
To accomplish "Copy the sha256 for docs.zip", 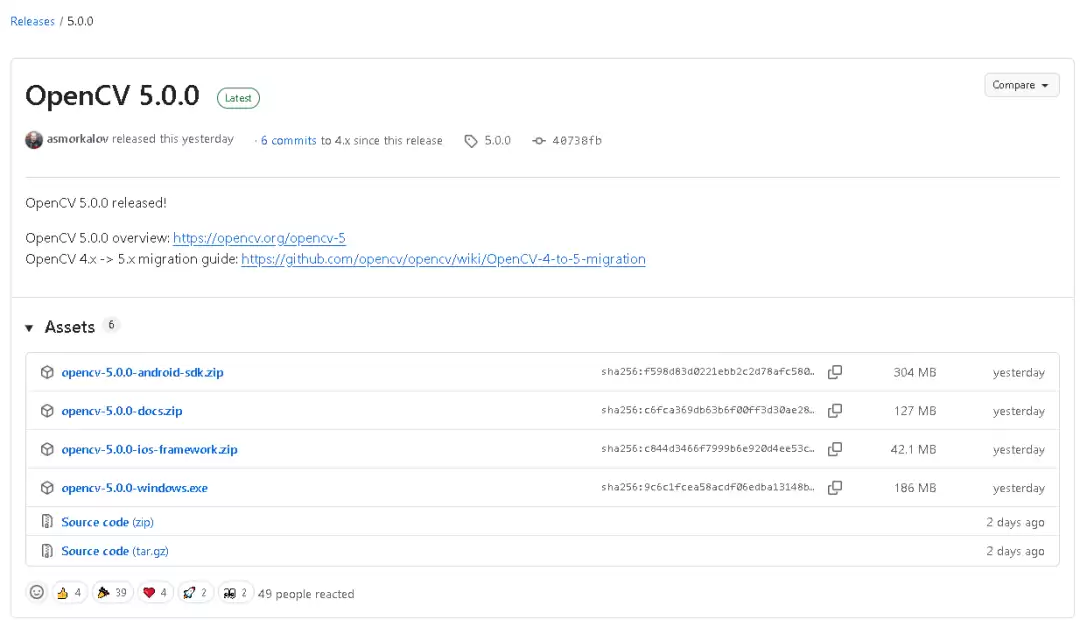I will 835,411.
